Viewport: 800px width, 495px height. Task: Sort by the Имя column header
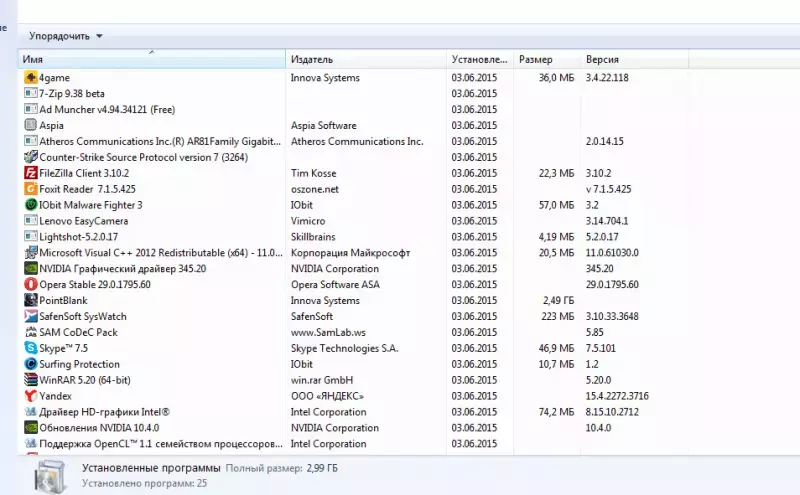click(x=152, y=59)
